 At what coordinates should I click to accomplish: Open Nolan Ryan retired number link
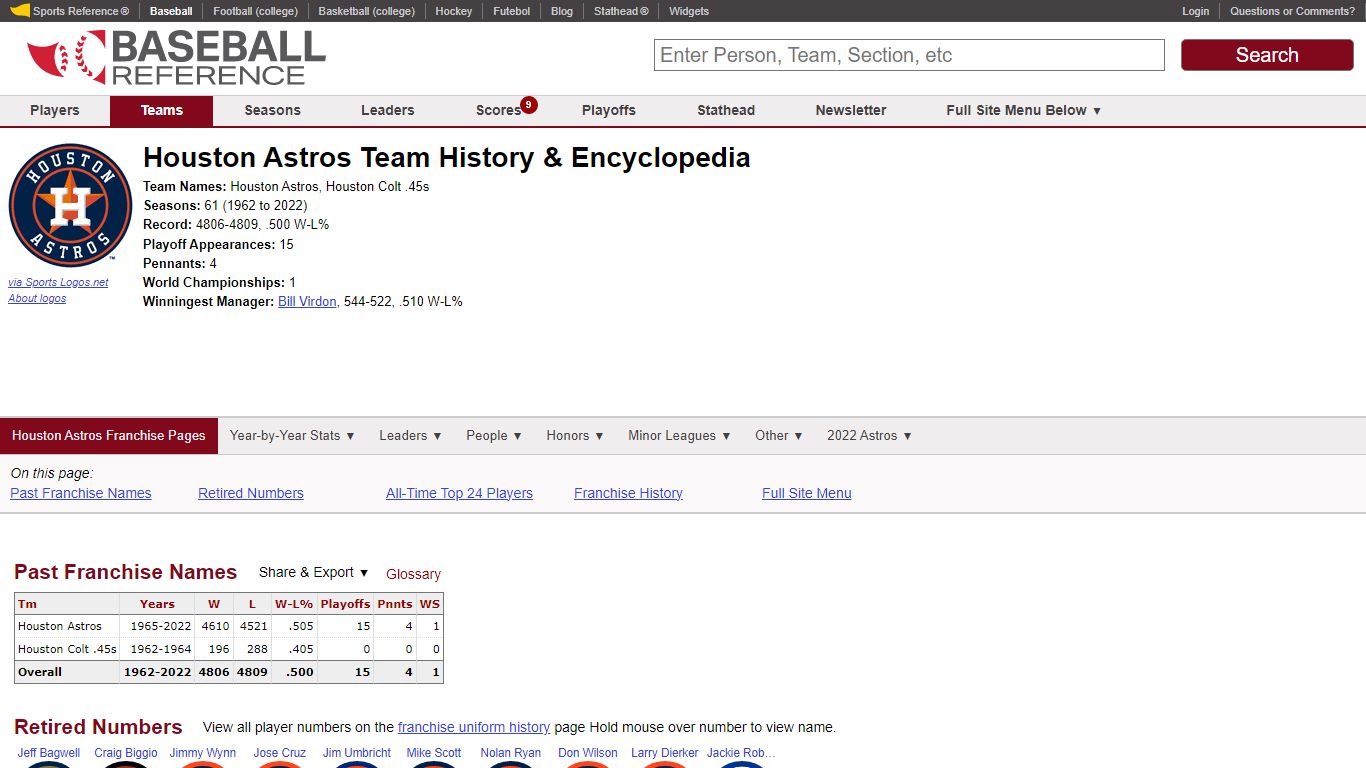click(x=511, y=753)
